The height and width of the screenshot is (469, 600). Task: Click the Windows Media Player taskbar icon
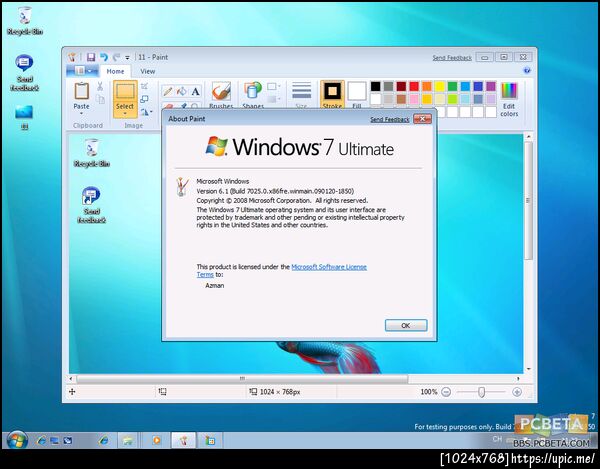(x=156, y=440)
